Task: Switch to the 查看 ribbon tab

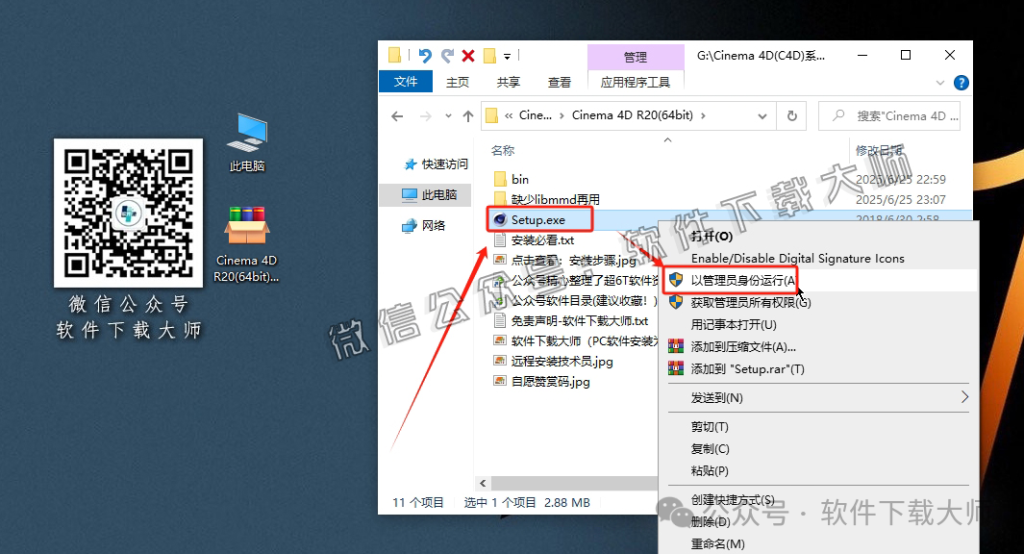Action: tap(559, 82)
